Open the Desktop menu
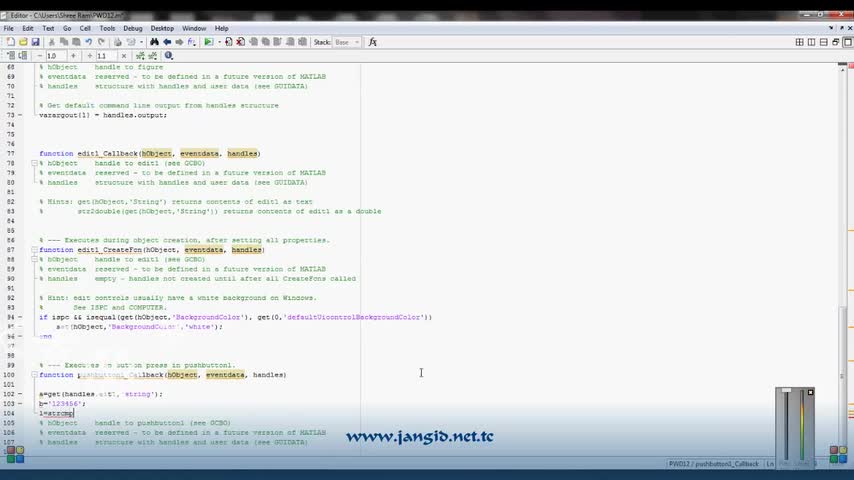The image size is (854, 480). click(x=162, y=28)
